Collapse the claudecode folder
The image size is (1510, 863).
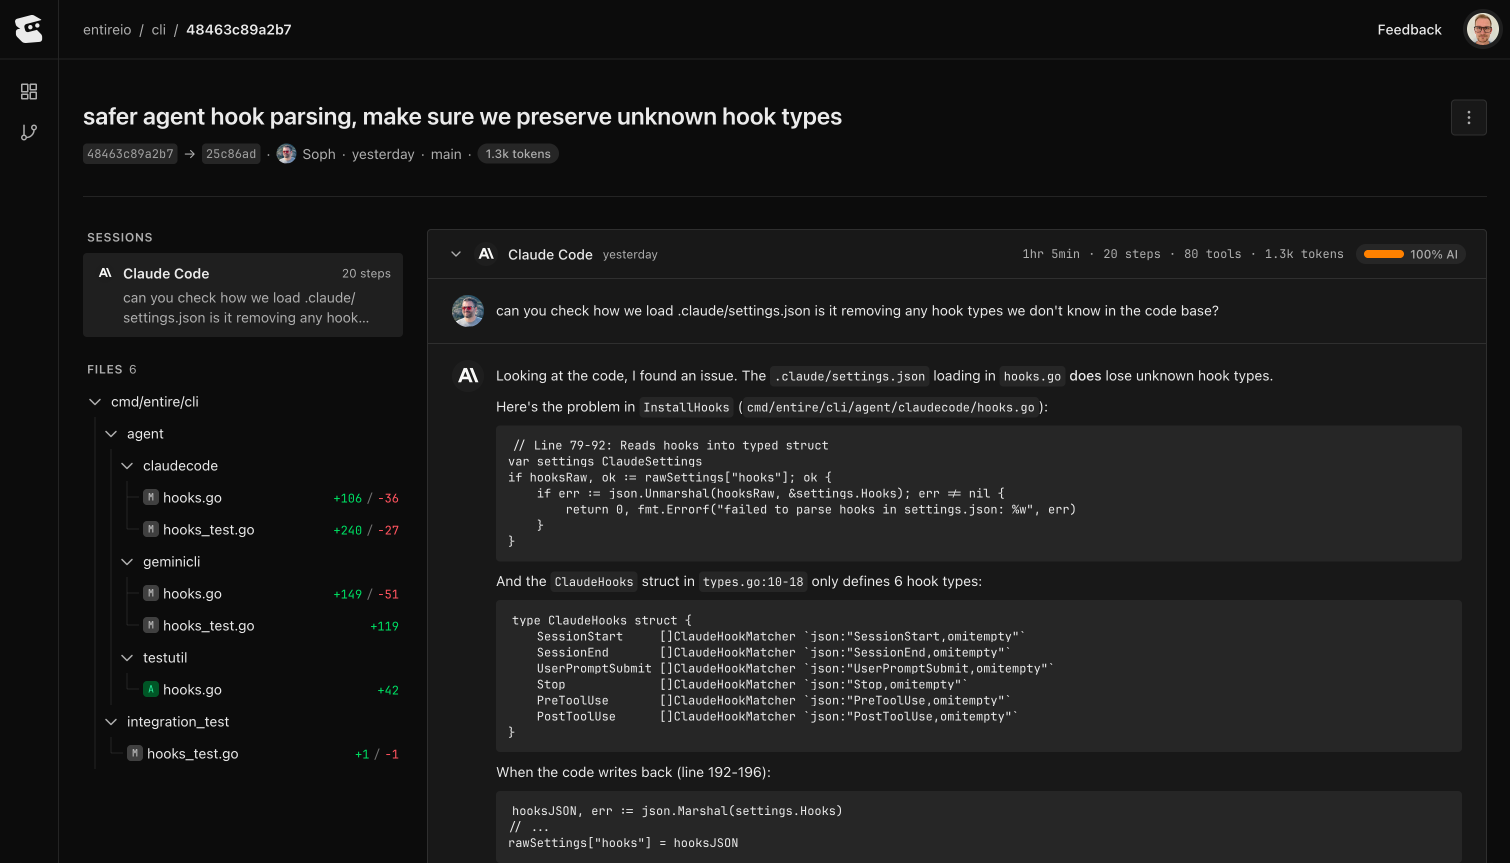point(127,466)
